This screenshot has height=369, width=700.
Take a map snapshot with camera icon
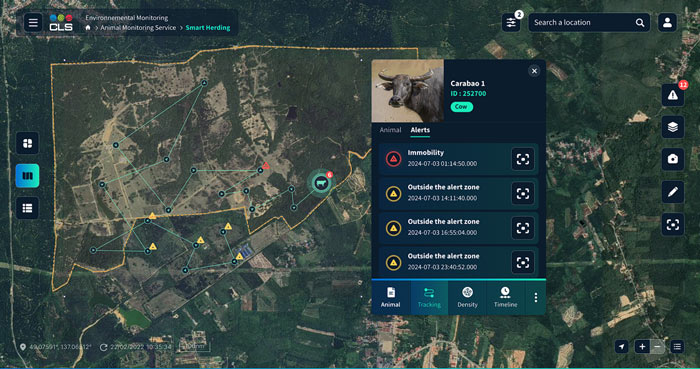click(673, 159)
